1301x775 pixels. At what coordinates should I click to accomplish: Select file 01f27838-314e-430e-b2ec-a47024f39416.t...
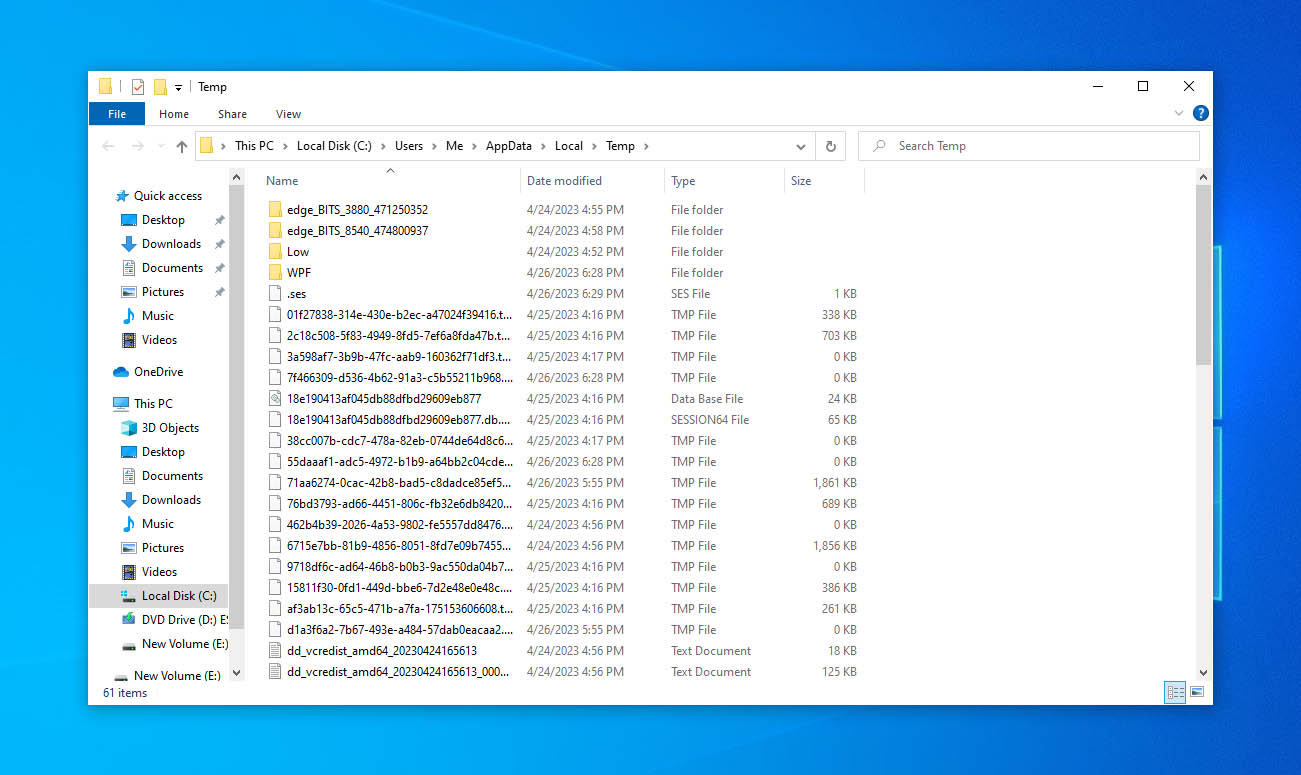click(x=399, y=315)
